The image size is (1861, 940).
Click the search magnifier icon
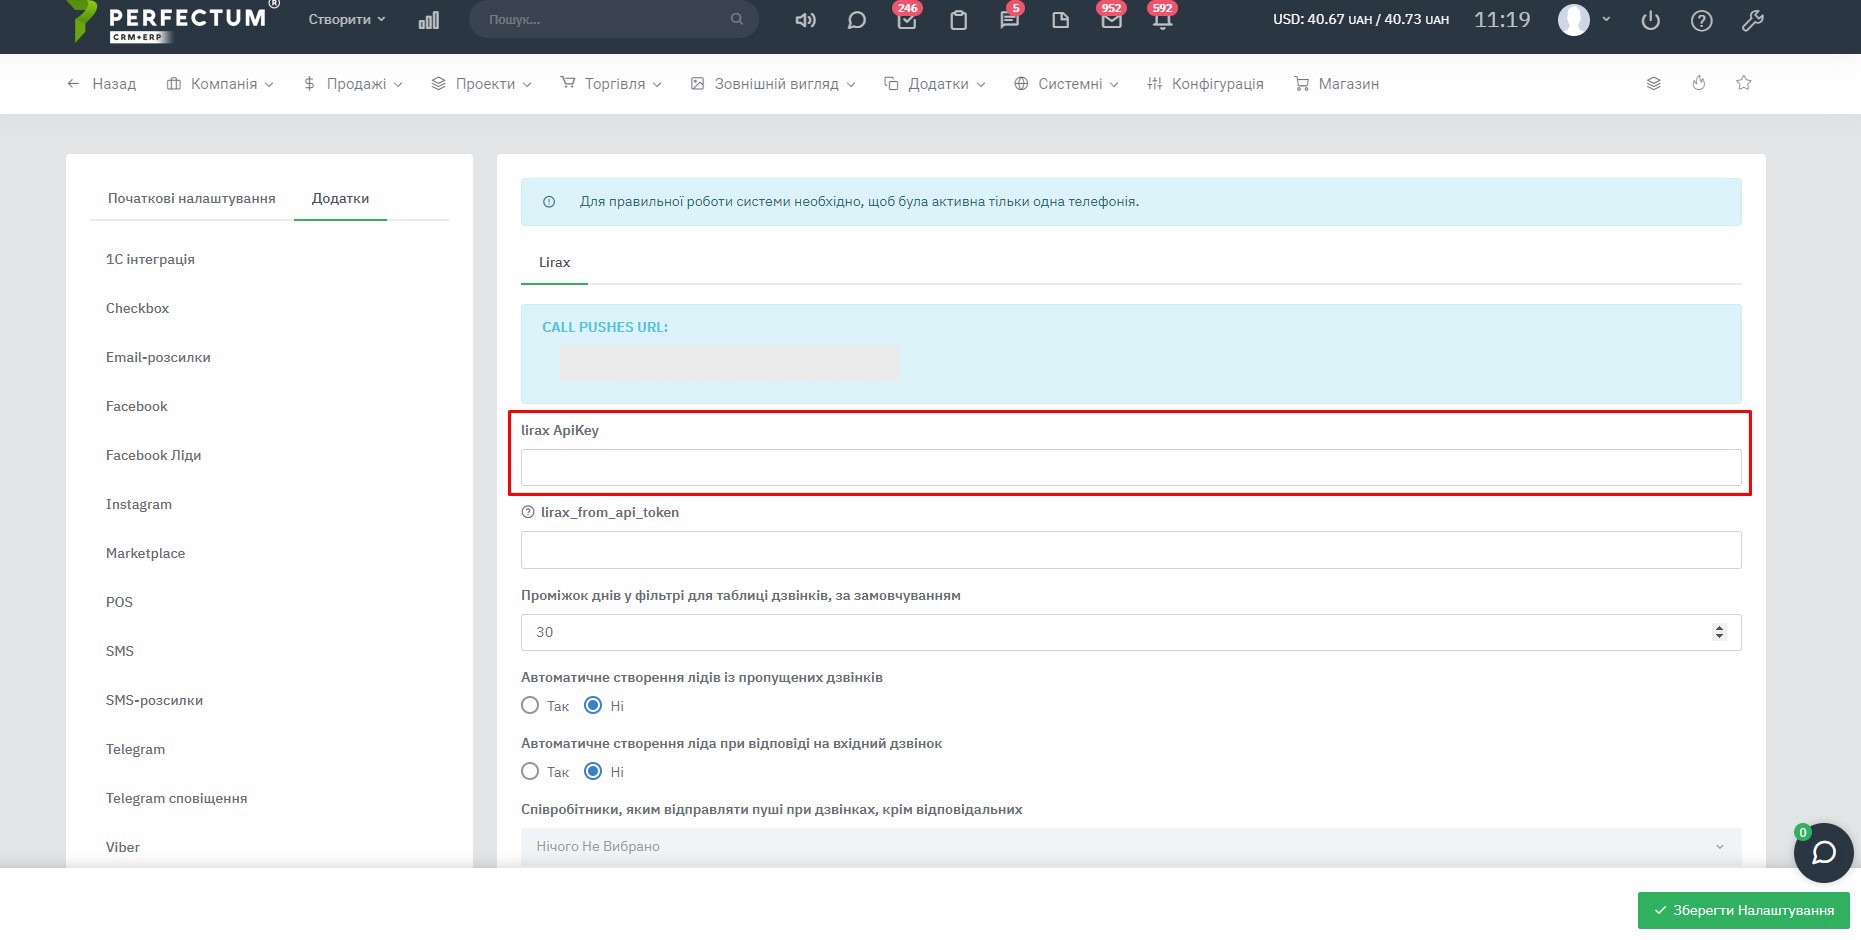737,19
